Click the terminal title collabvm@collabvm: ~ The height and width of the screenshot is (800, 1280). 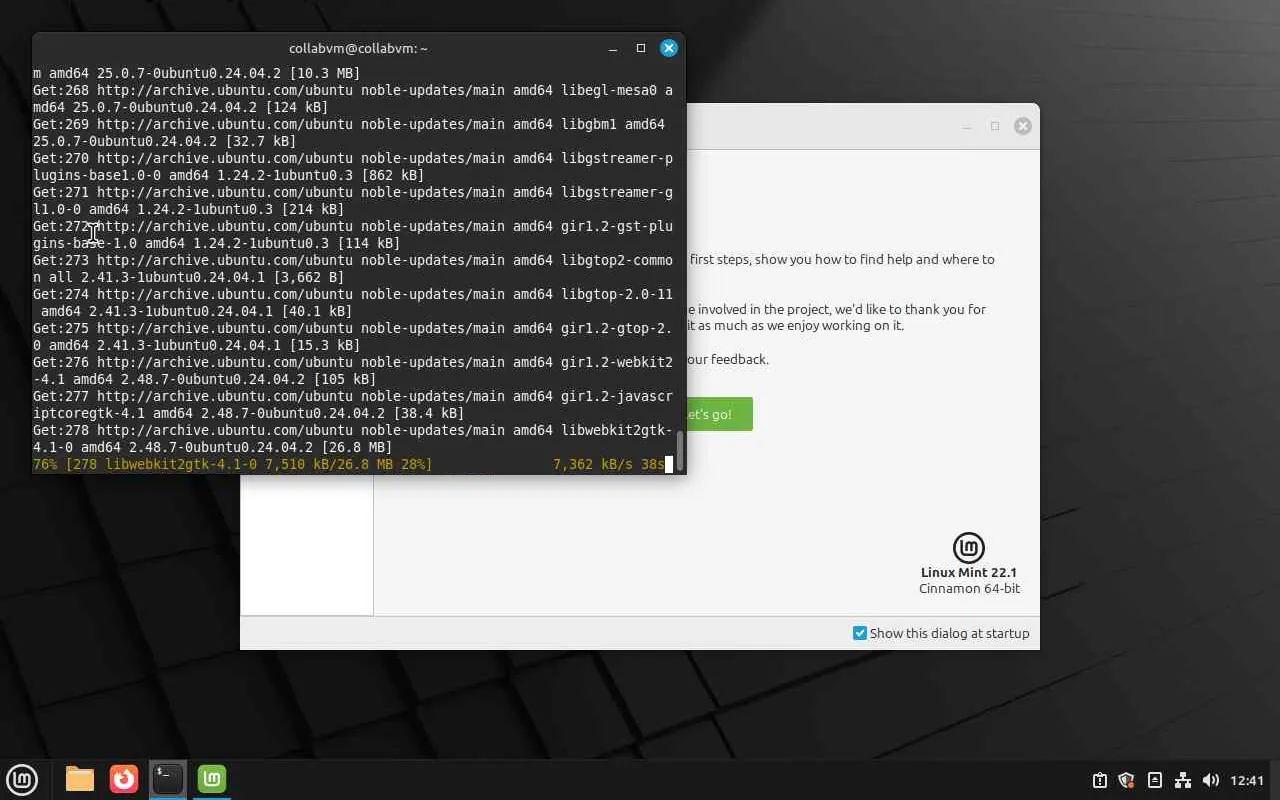pyautogui.click(x=358, y=48)
